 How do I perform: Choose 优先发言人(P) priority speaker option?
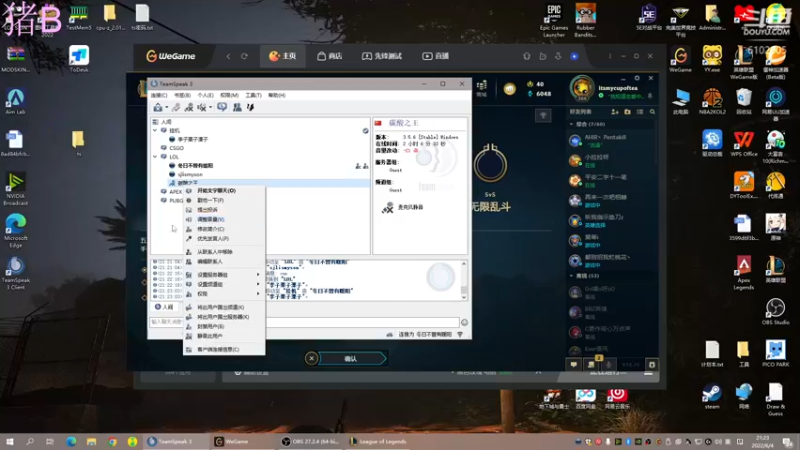pyautogui.click(x=224, y=239)
